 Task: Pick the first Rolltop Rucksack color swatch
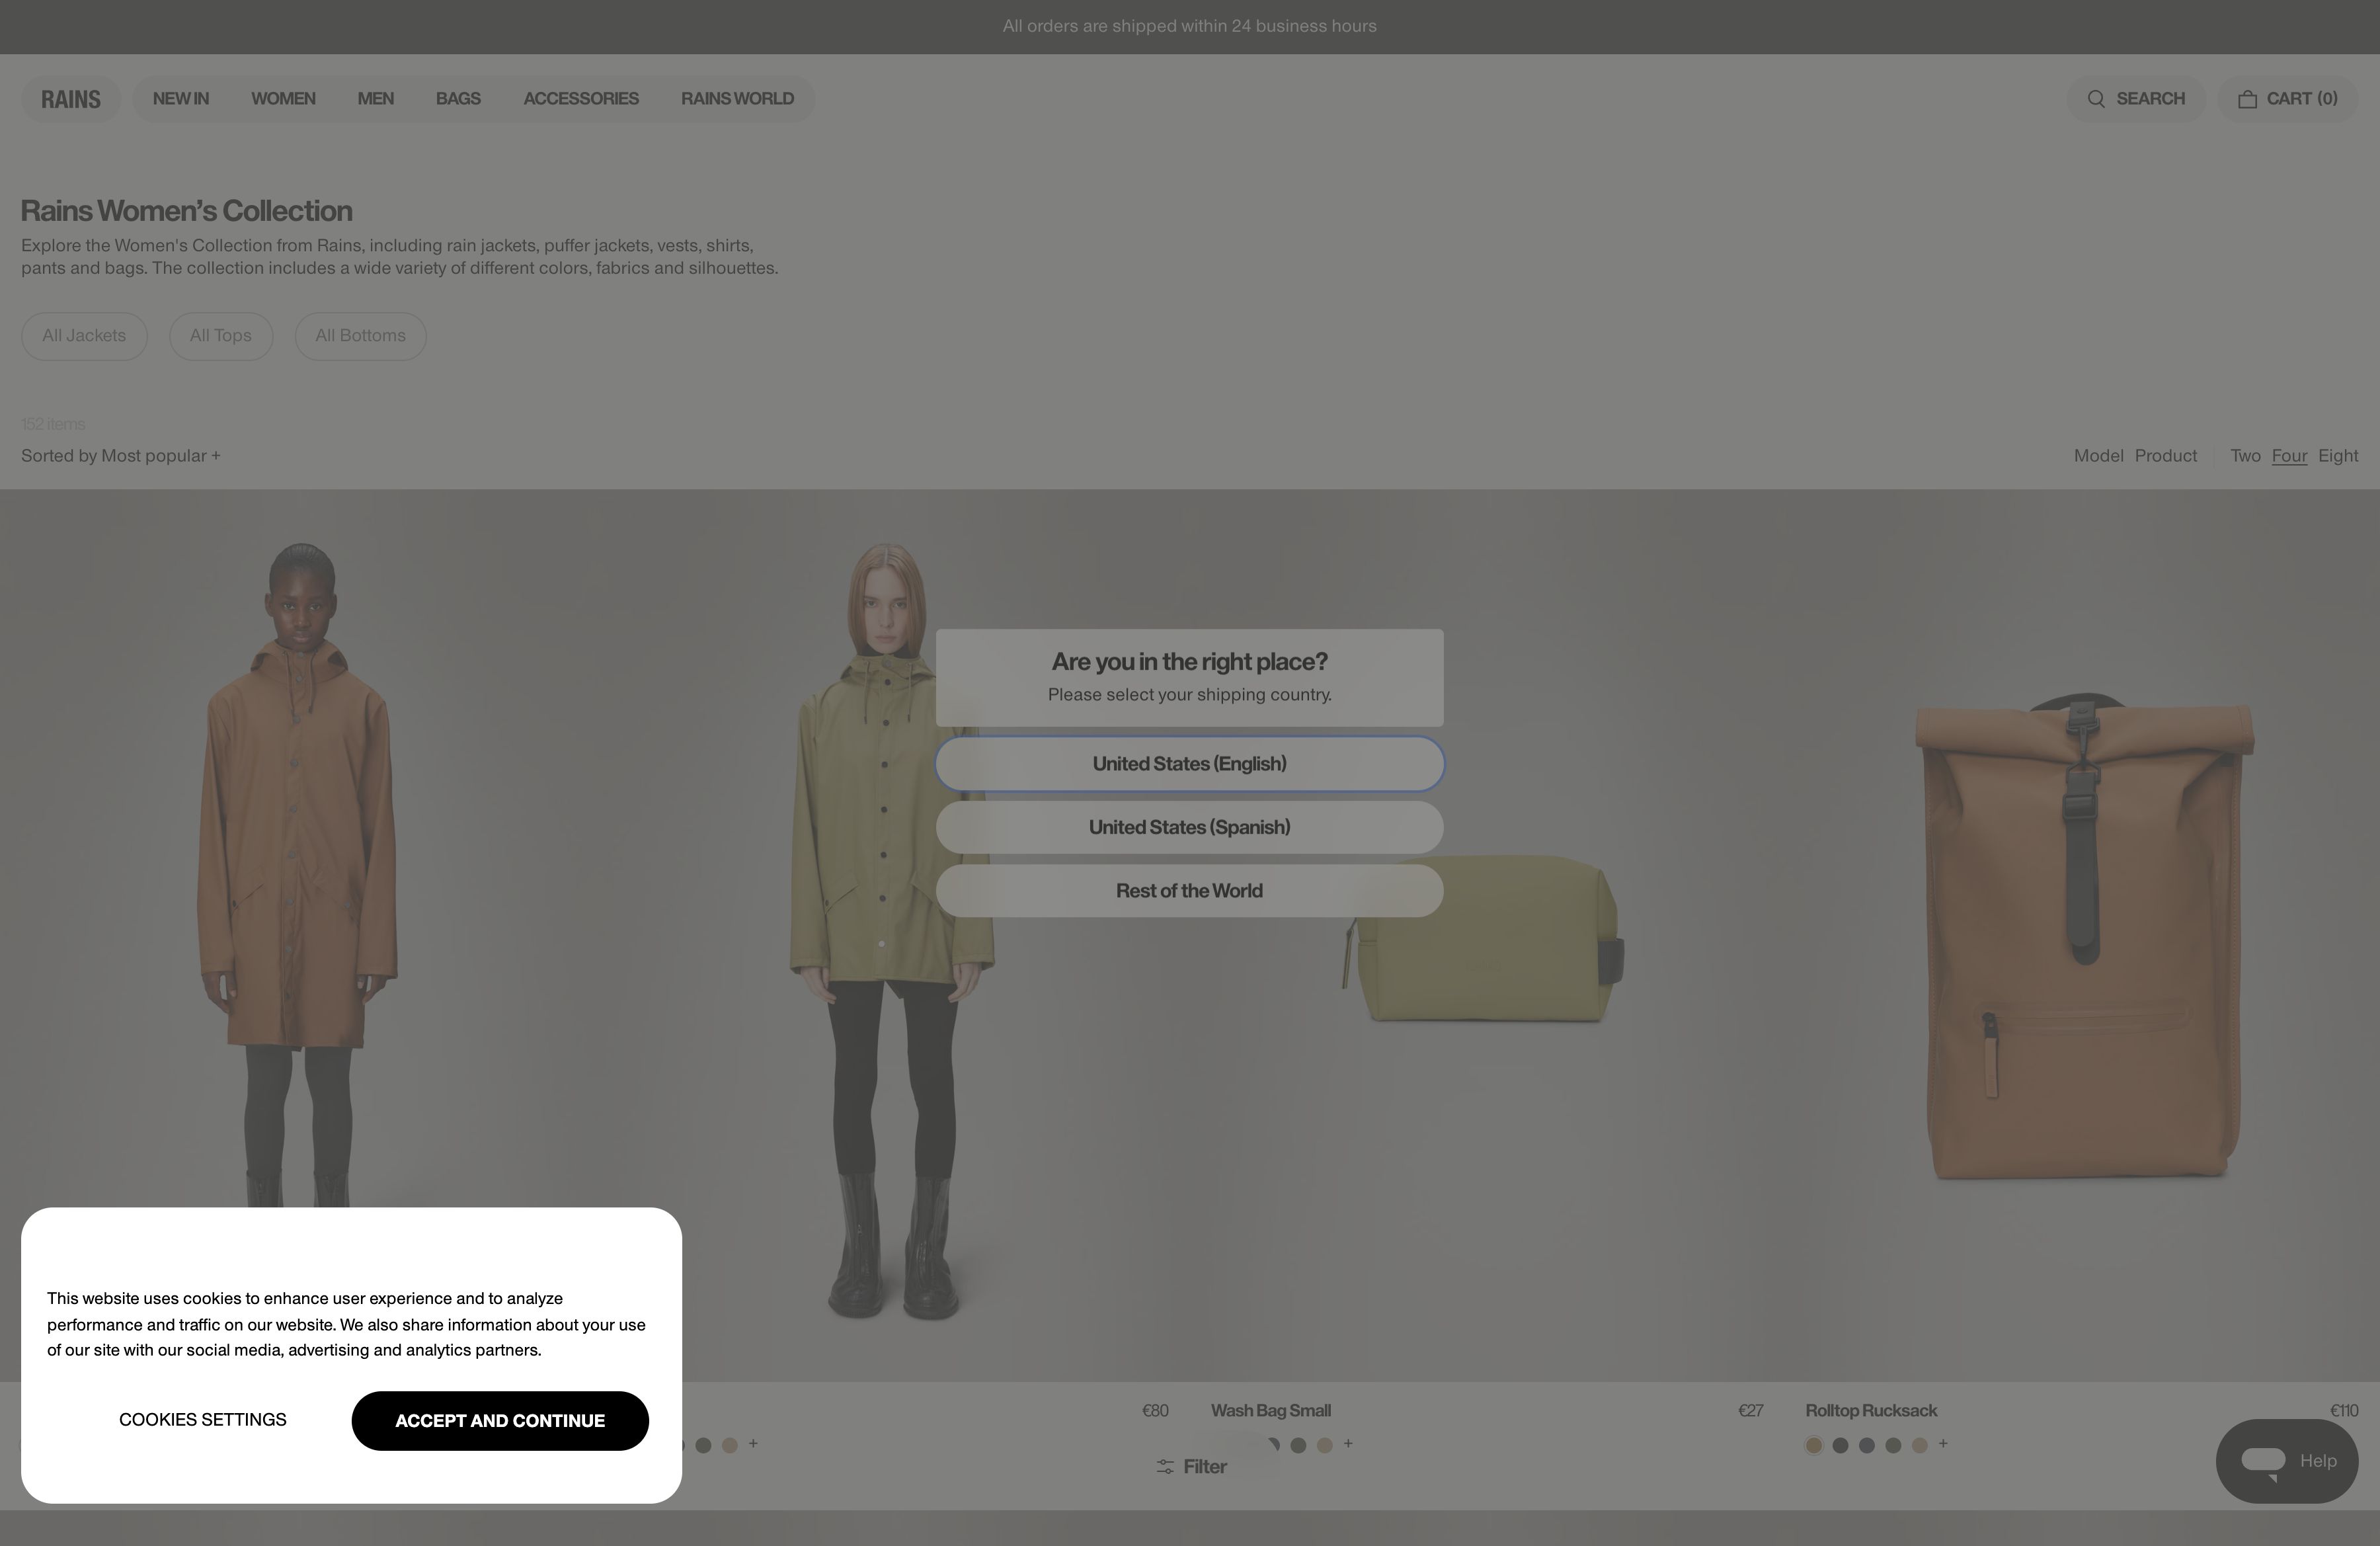1813,1445
